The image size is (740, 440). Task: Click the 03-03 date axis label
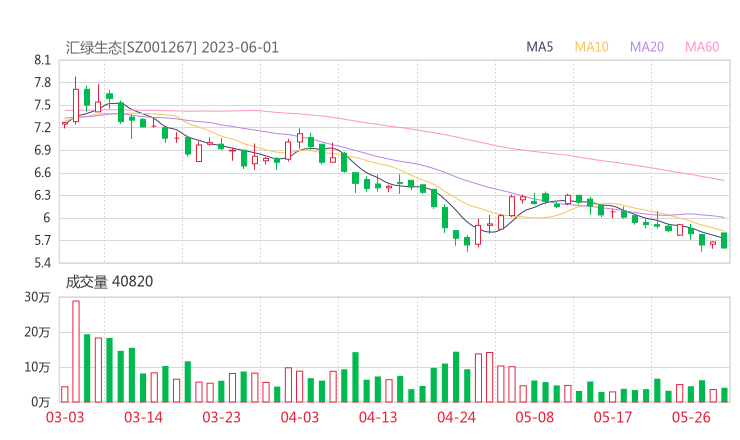[65, 417]
